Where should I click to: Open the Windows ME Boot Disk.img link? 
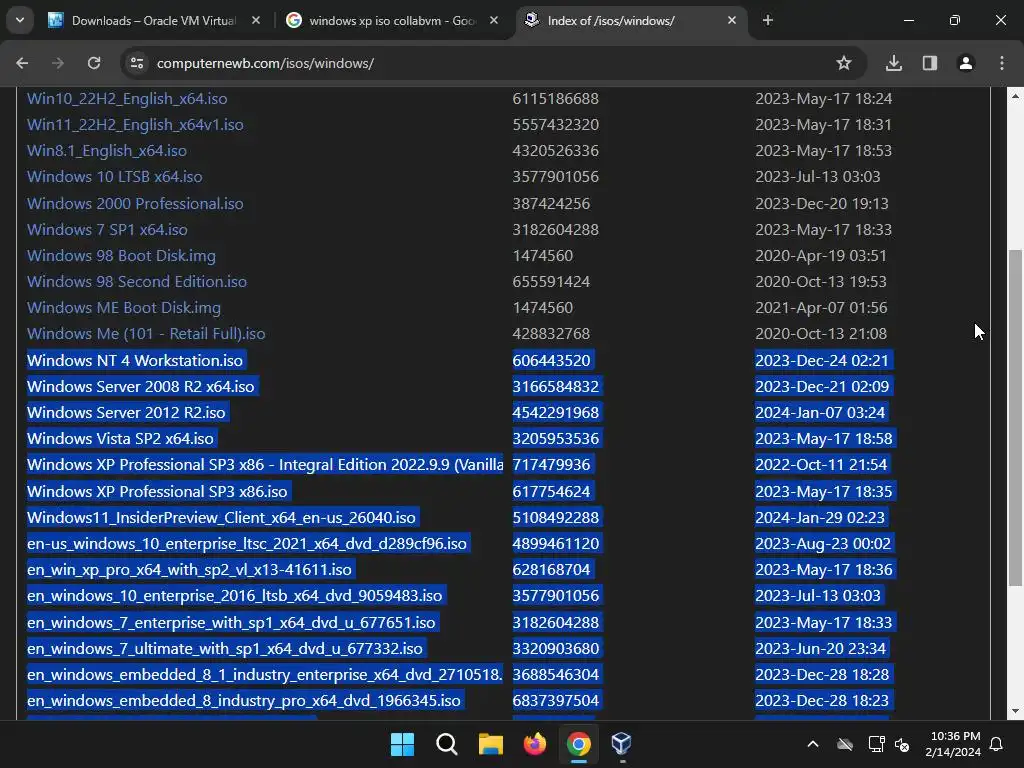[x=124, y=308]
